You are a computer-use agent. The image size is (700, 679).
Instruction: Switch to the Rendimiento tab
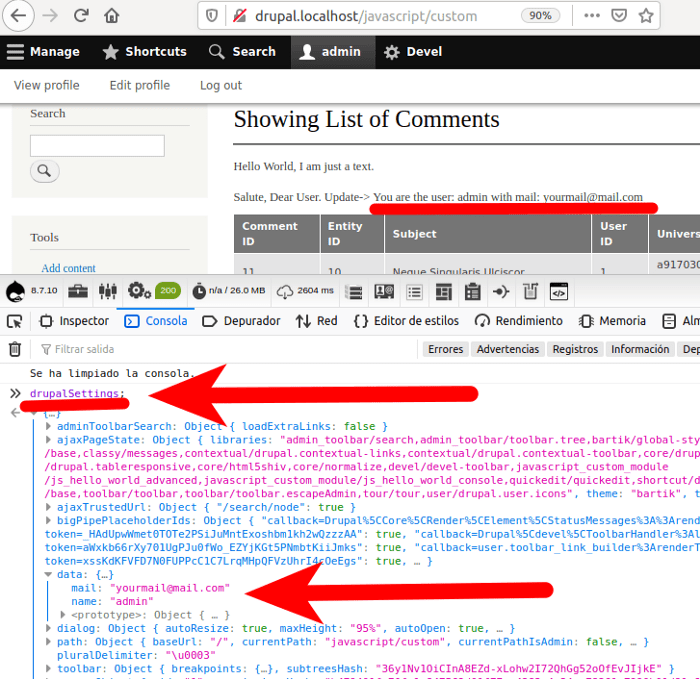click(x=518, y=321)
